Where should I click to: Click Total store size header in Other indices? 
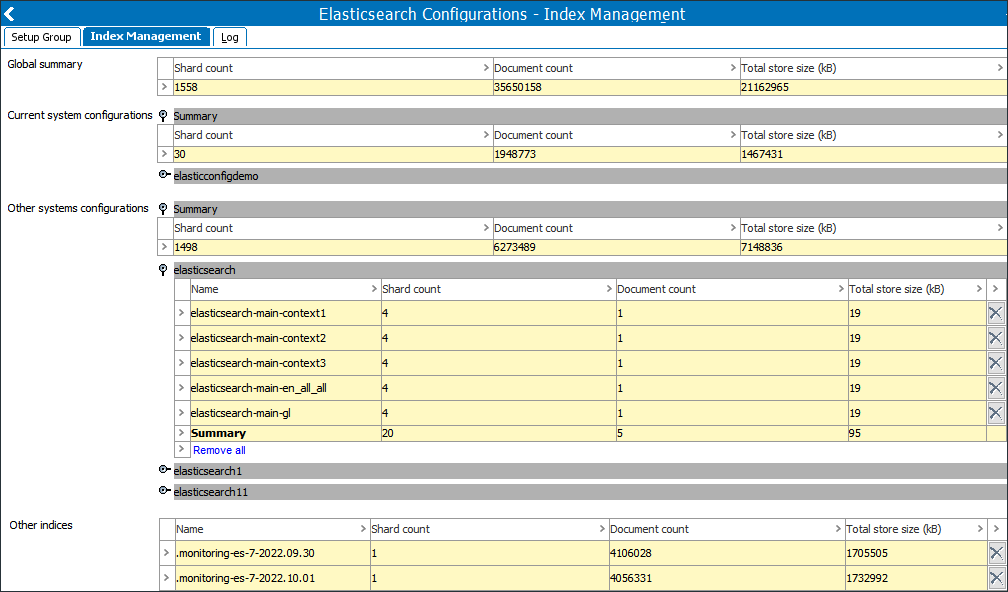click(x=915, y=530)
